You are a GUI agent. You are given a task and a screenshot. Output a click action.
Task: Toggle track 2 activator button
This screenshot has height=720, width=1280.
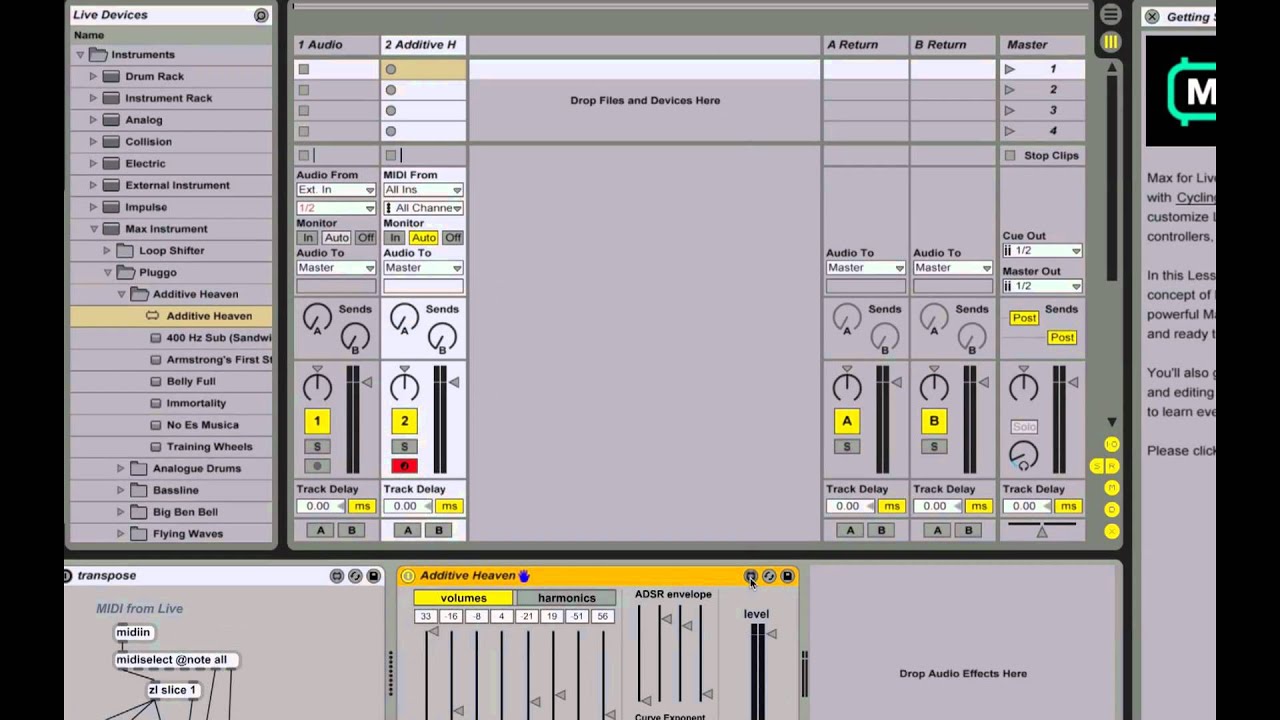[x=404, y=421]
